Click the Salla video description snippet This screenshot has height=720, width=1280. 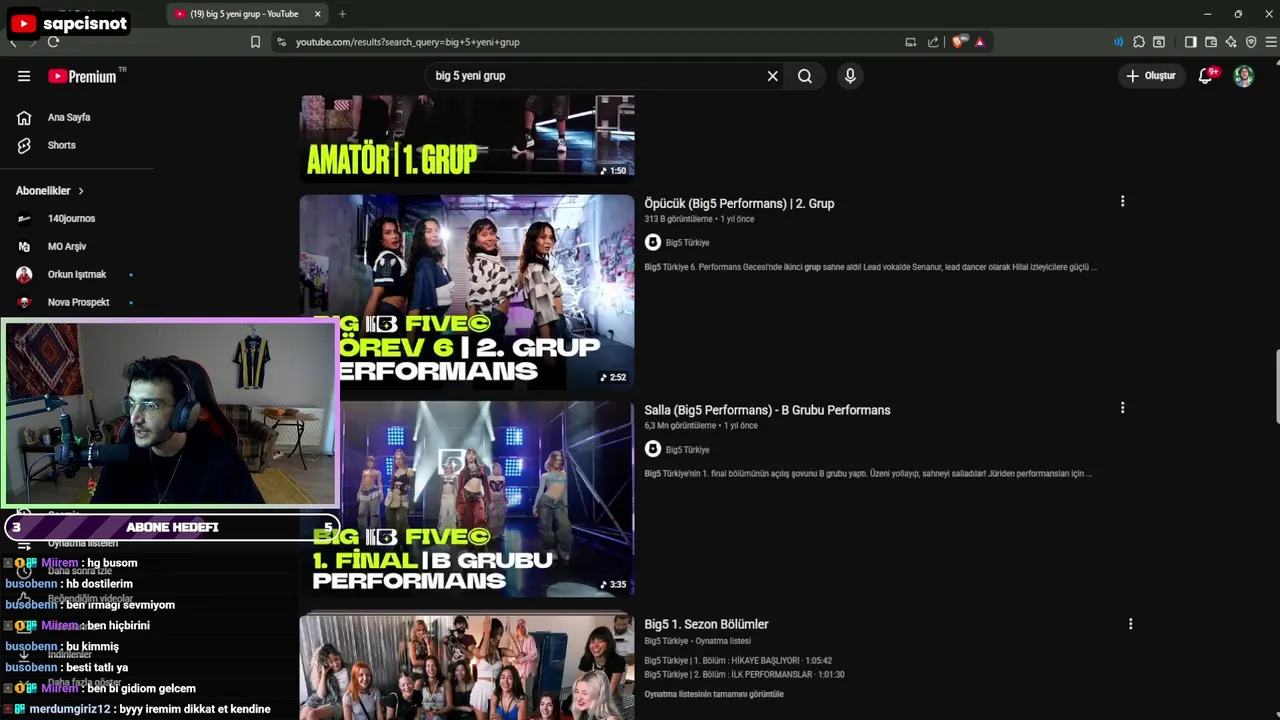(x=868, y=474)
